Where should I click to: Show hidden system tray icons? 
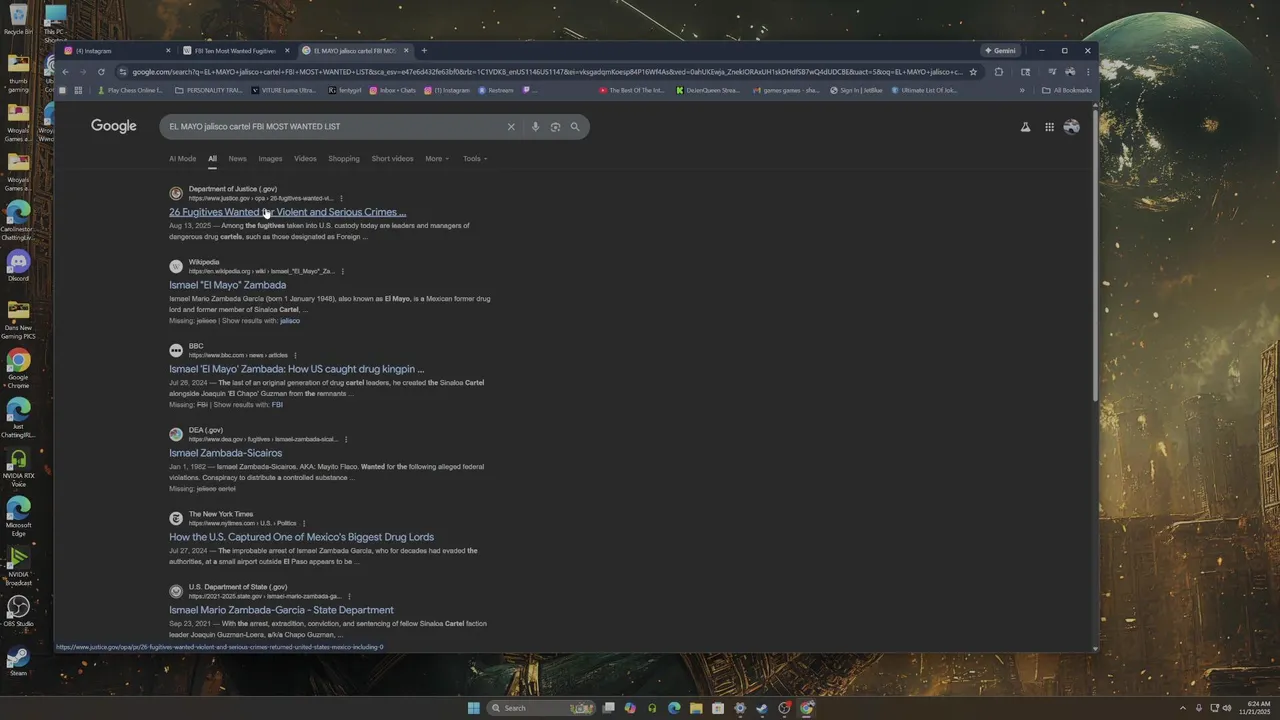click(x=1183, y=708)
